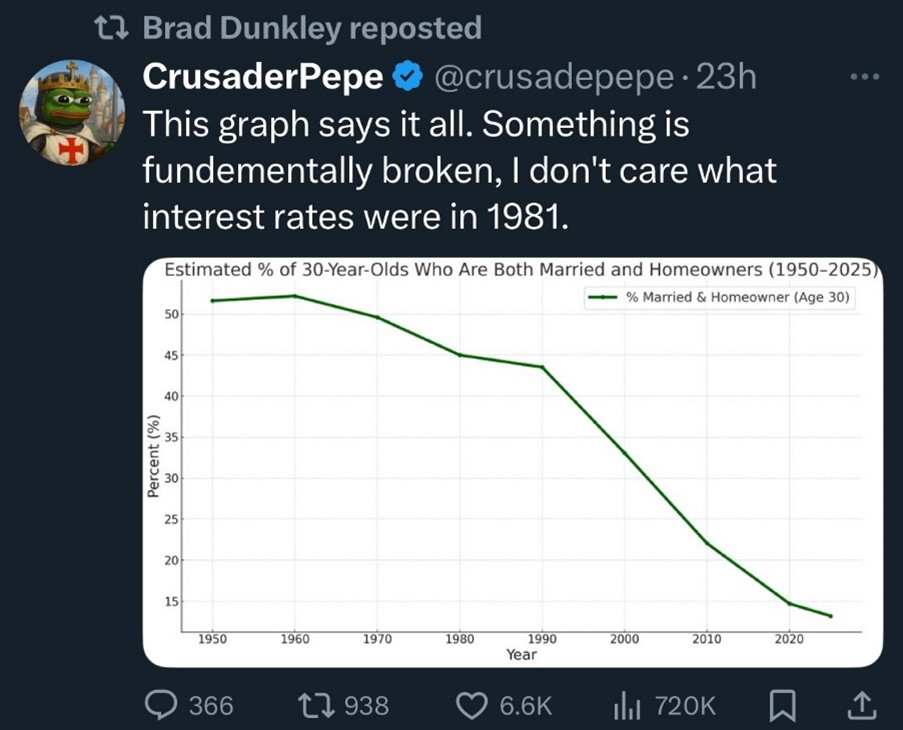Open the @crusadepepe handle
The image size is (903, 730).
tap(552, 76)
